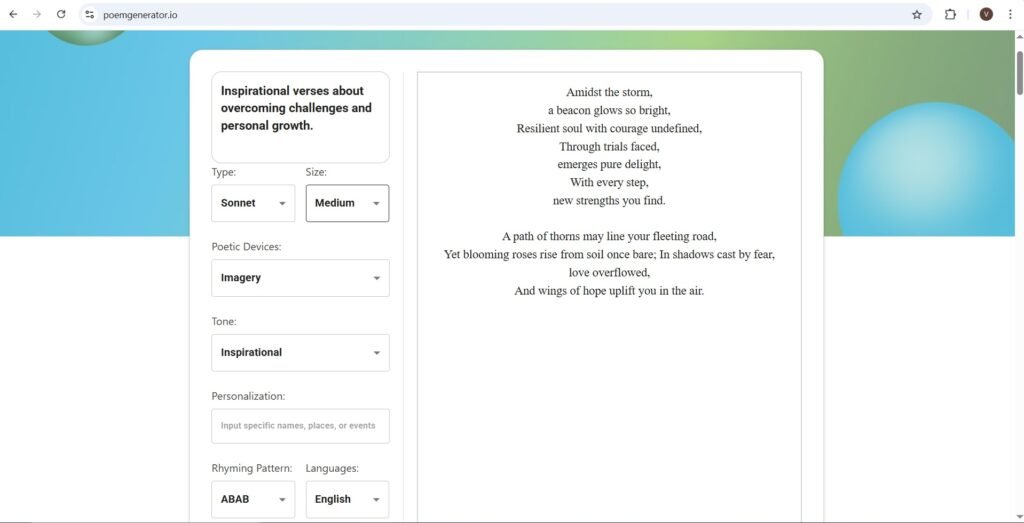This screenshot has width=1024, height=523.
Task: Reload the page with the refresh icon
Action: click(61, 14)
